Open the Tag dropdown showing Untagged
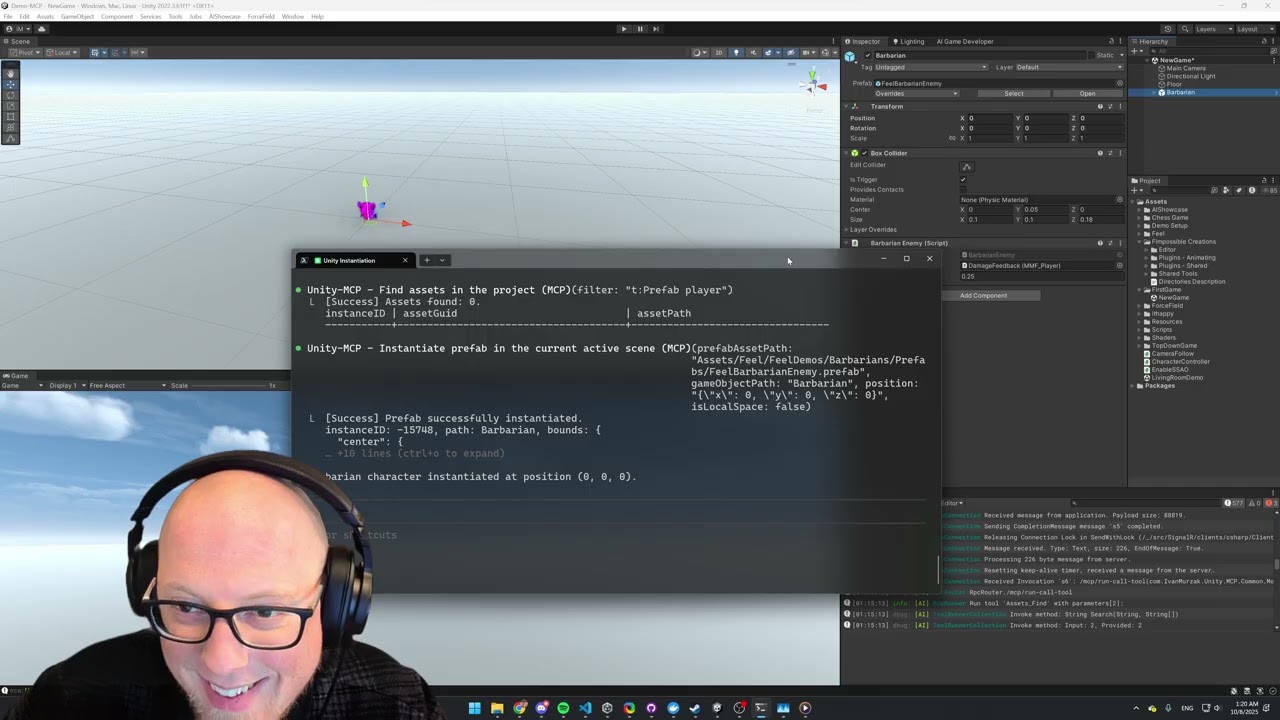1280x720 pixels. click(931, 67)
